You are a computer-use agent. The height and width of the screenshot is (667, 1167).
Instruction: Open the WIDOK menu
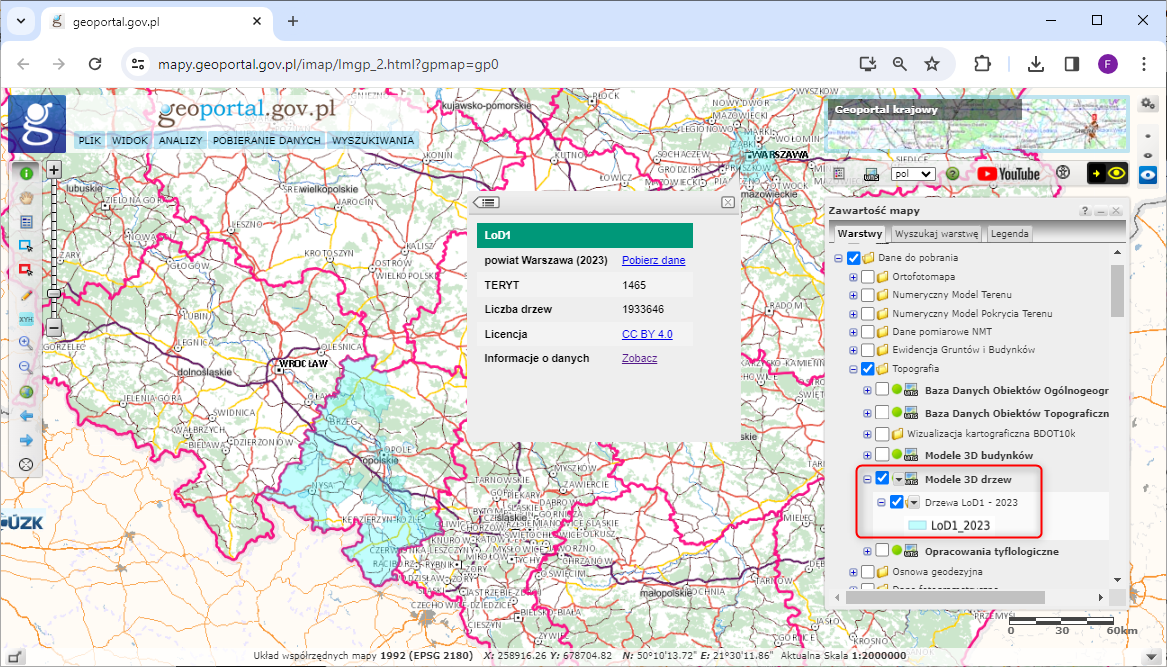point(130,140)
